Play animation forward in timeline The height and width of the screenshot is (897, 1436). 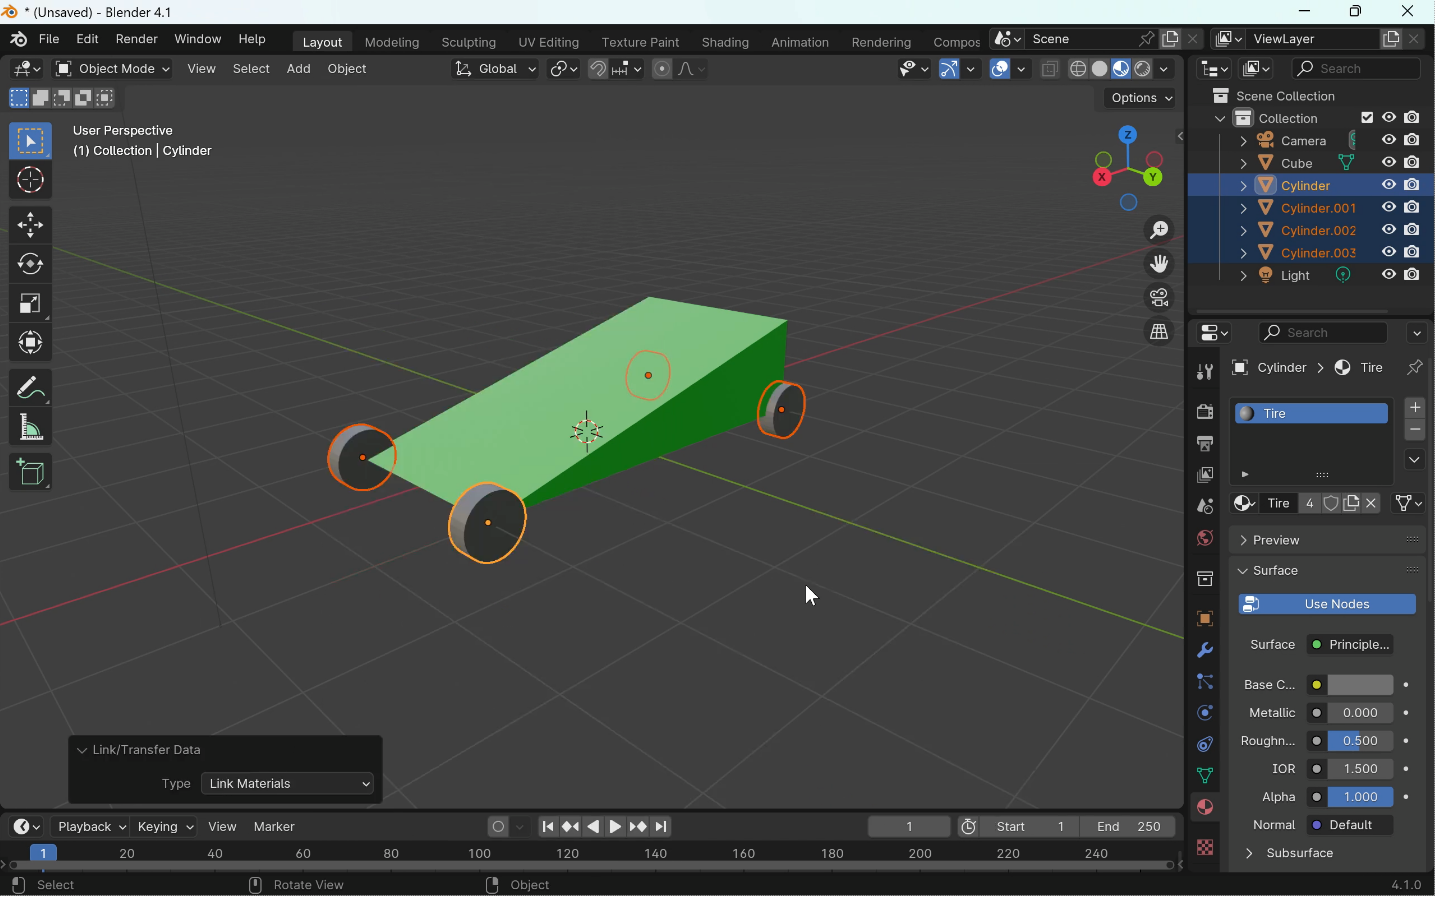(x=616, y=828)
